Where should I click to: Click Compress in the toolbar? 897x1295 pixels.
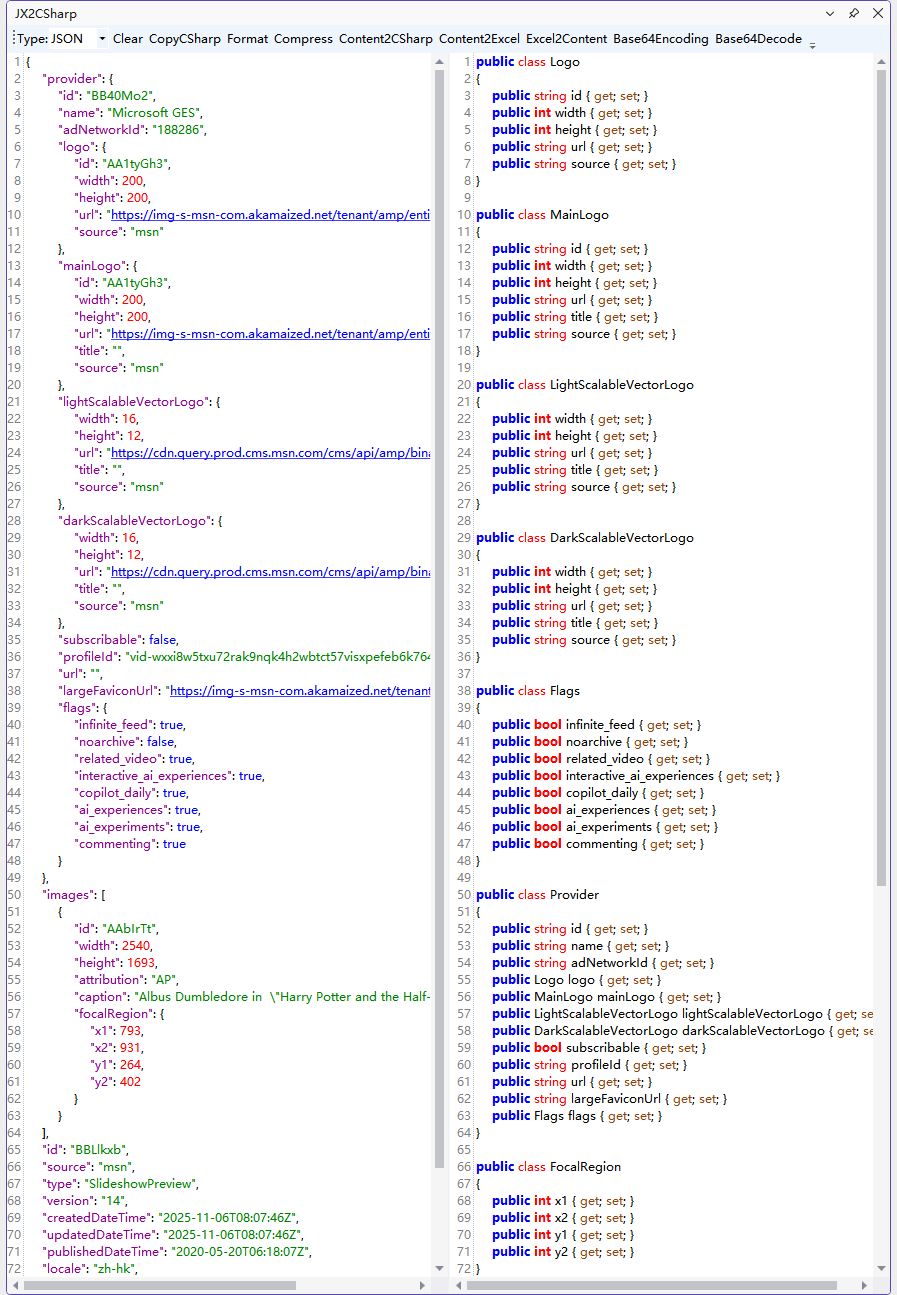(x=303, y=39)
